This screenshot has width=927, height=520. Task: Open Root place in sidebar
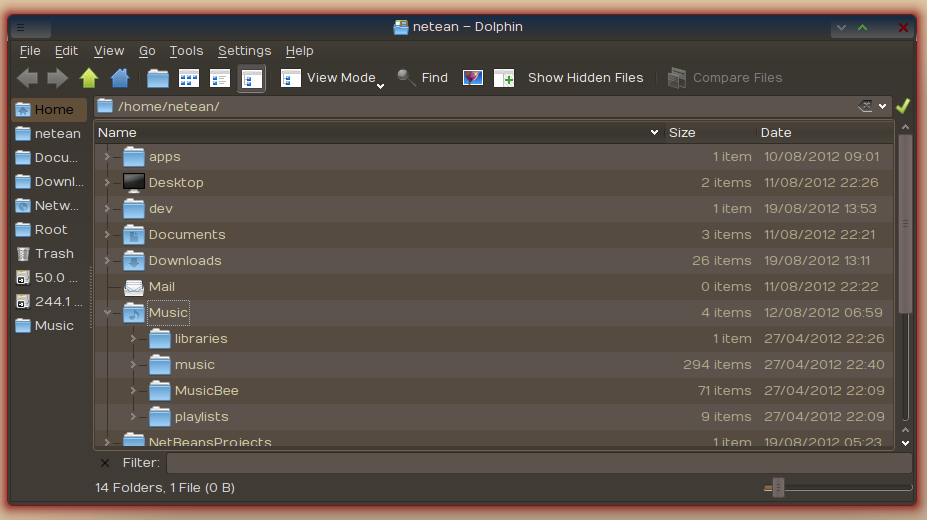pos(49,229)
